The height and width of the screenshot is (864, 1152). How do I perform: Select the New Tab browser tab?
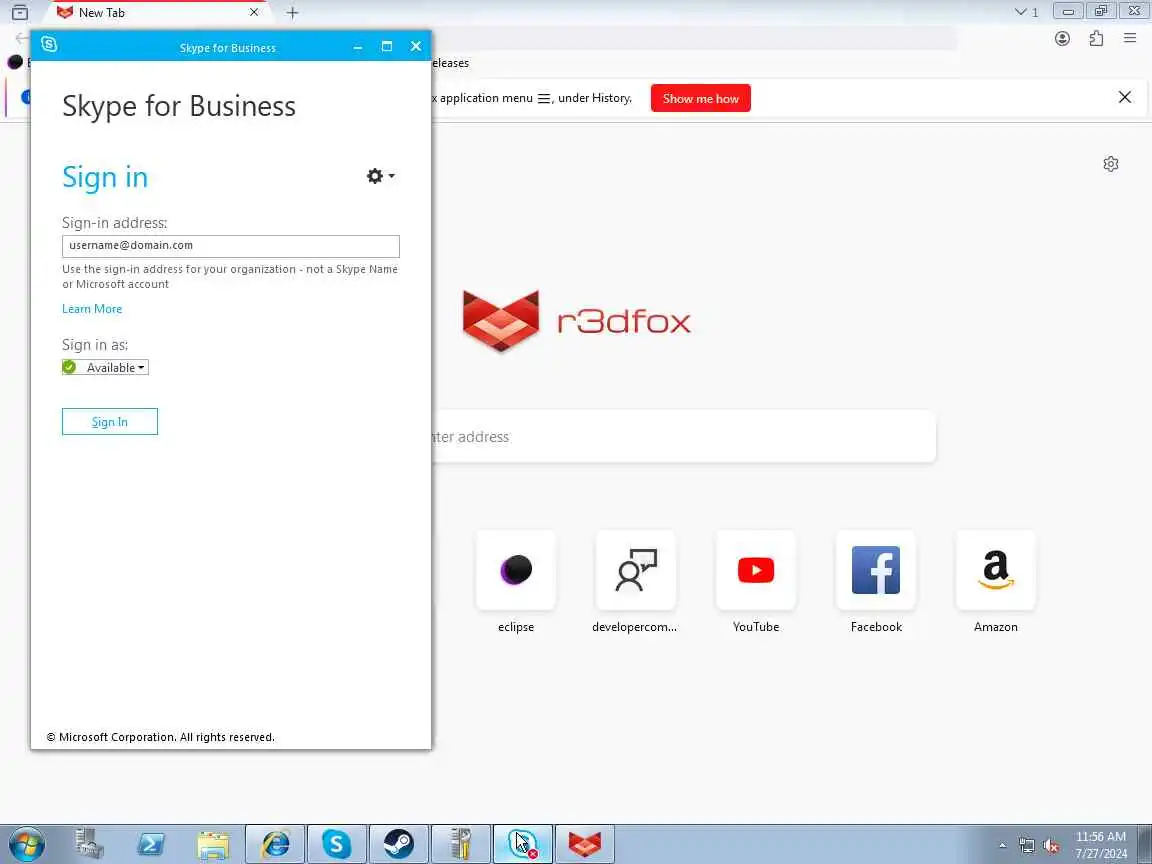pos(158,12)
